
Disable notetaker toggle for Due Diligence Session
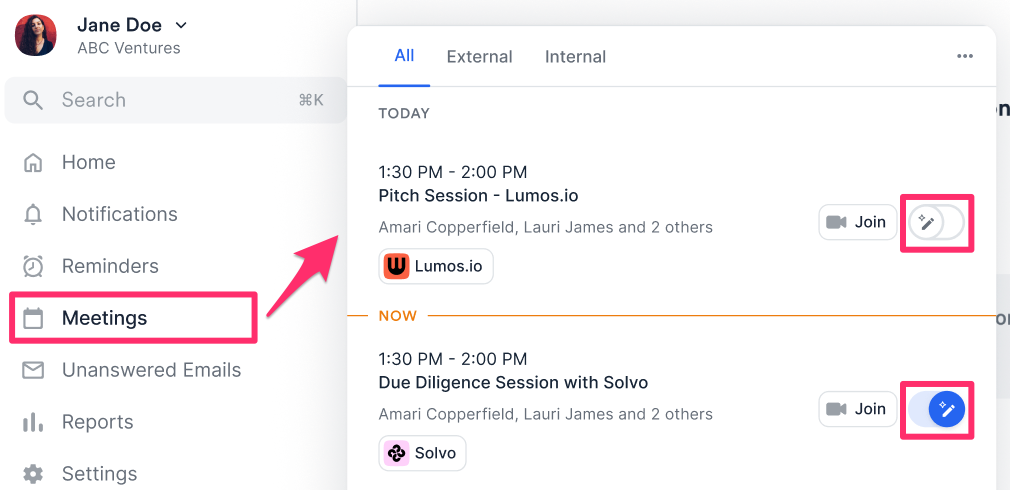point(938,408)
